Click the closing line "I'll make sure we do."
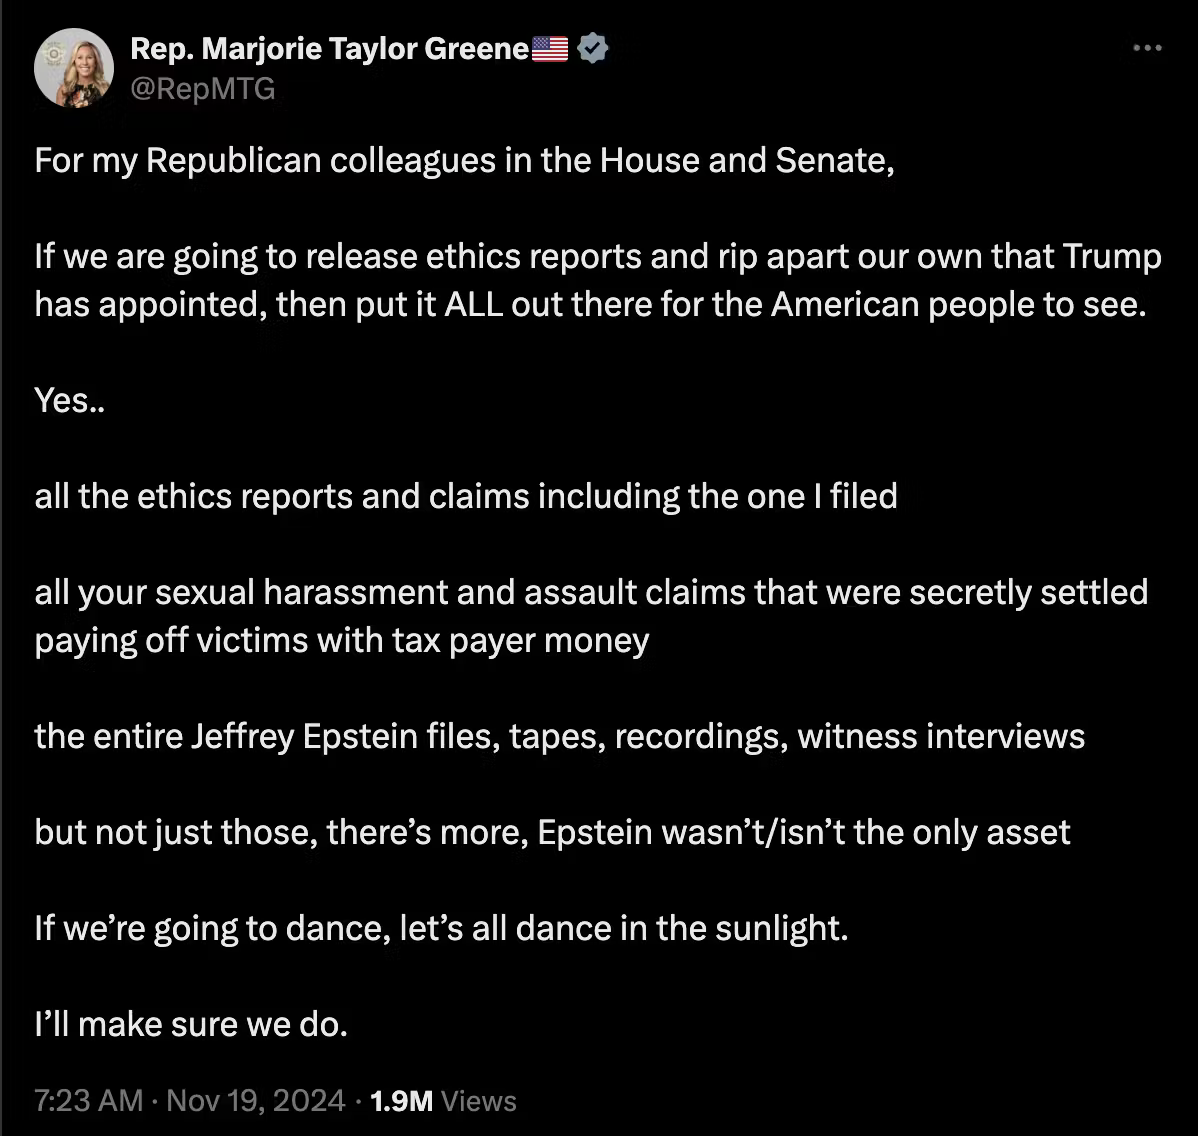 pos(191,1024)
